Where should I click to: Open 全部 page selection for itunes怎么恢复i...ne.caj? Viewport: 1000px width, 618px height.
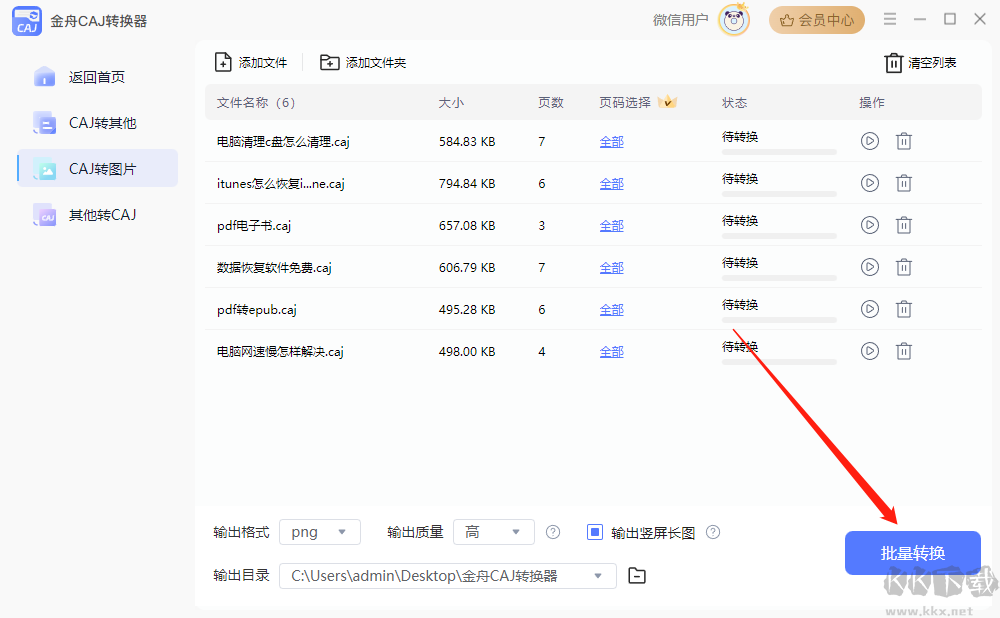(x=612, y=184)
